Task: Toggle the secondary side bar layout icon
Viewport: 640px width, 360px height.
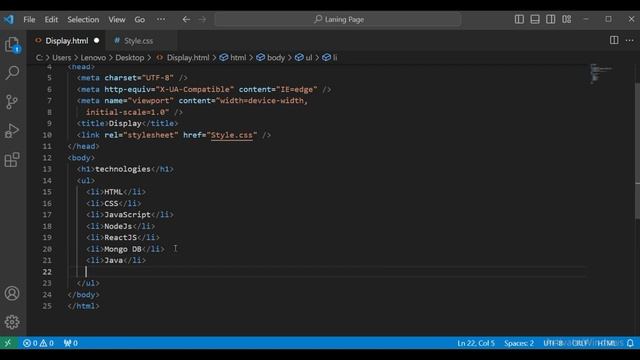Action: (551, 19)
